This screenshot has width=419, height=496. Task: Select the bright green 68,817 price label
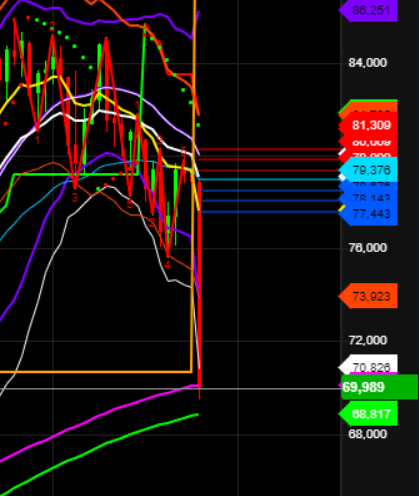pos(368,414)
